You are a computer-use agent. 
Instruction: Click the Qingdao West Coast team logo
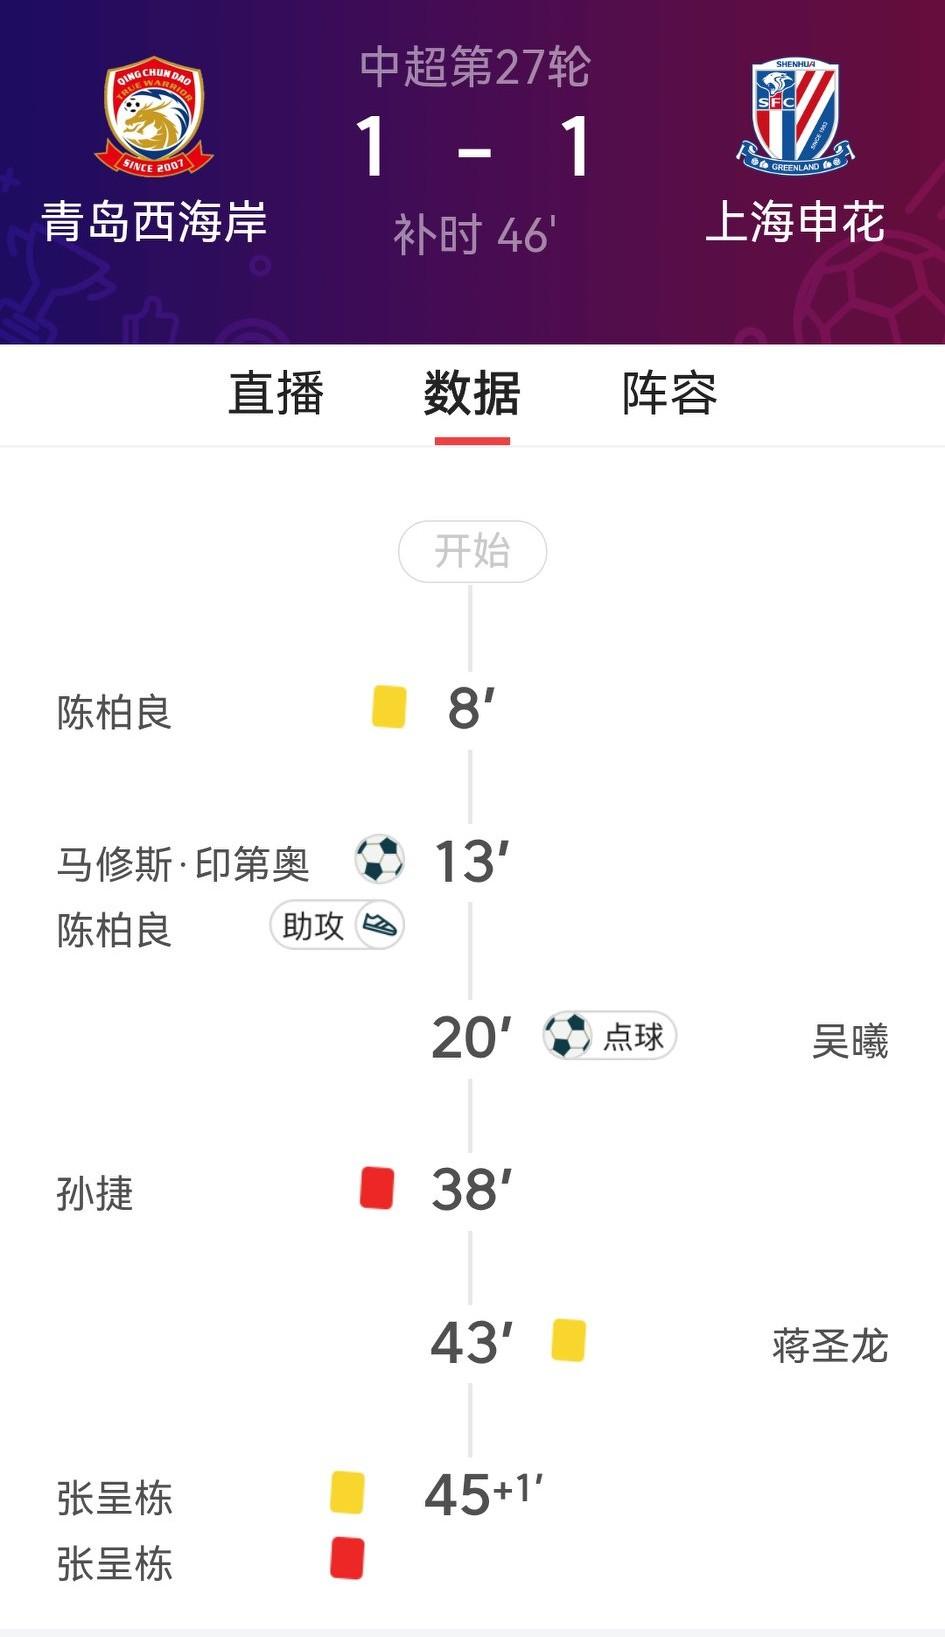coord(154,116)
